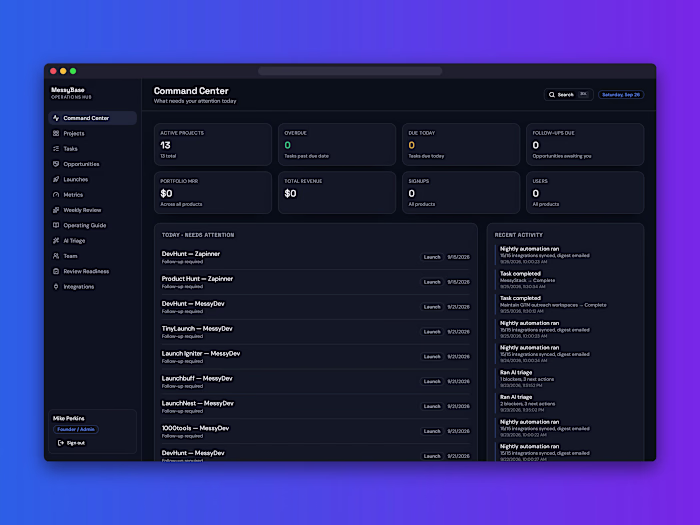The height and width of the screenshot is (525, 700).
Task: Click the Command Center pulse icon in sidebar
Action: point(56,118)
